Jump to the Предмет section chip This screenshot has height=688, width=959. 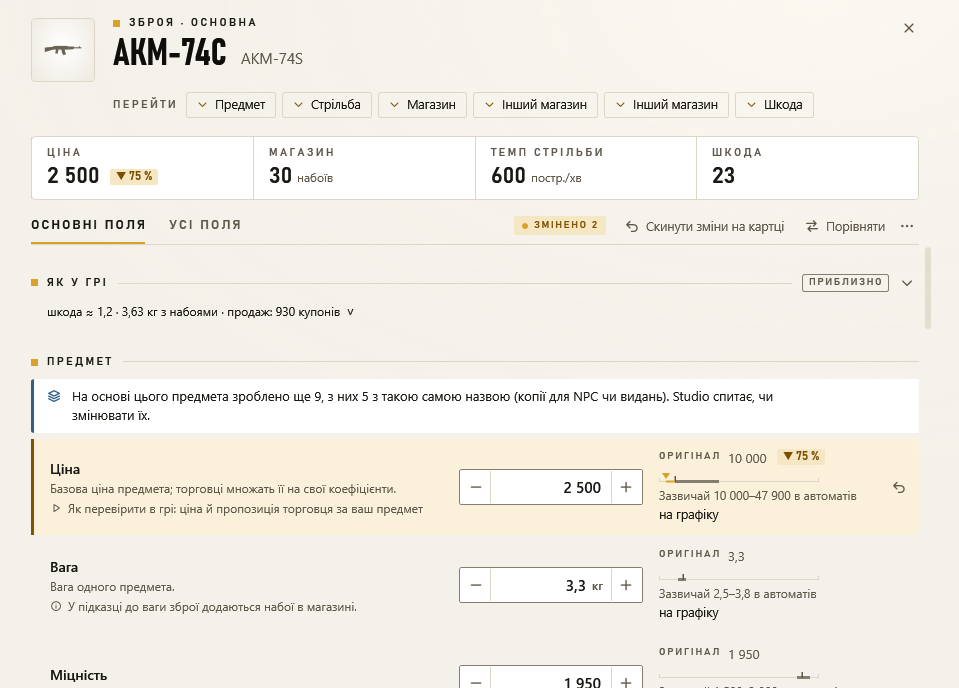click(x=231, y=105)
